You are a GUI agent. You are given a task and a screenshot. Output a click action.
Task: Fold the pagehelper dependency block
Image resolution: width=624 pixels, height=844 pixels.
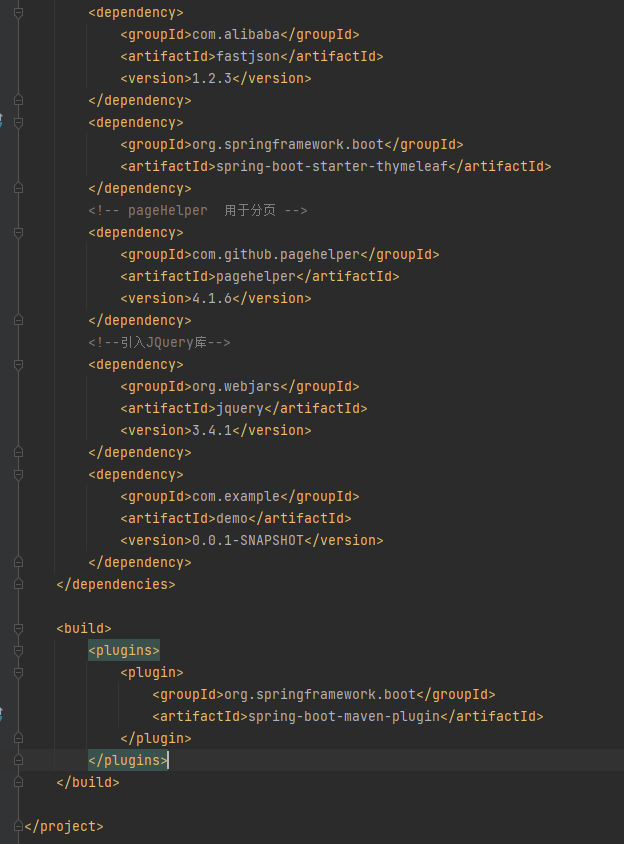(18, 233)
